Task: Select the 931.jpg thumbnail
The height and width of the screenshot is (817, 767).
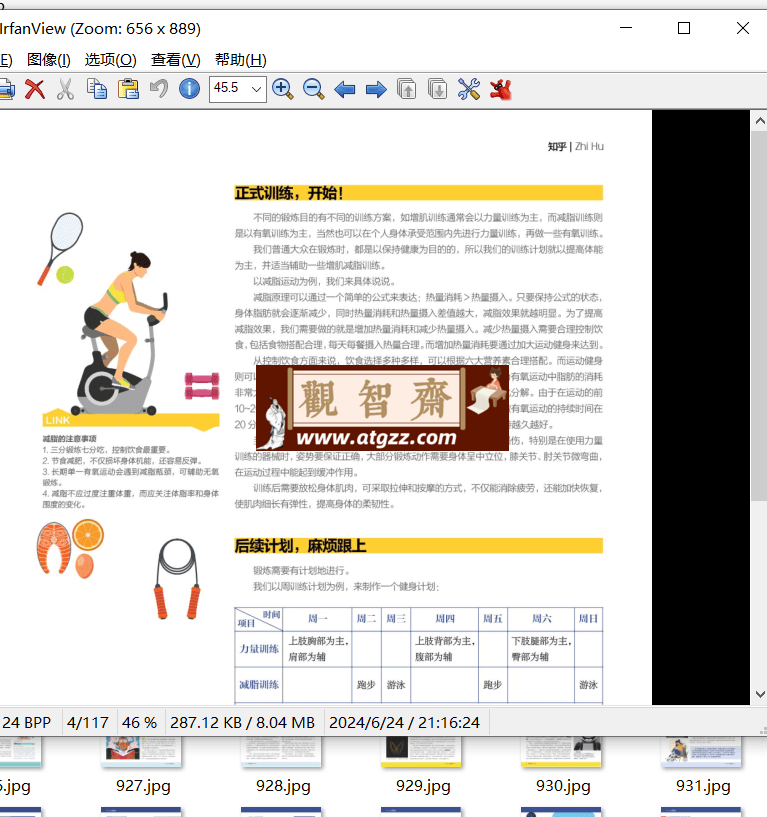Action: pos(701,751)
